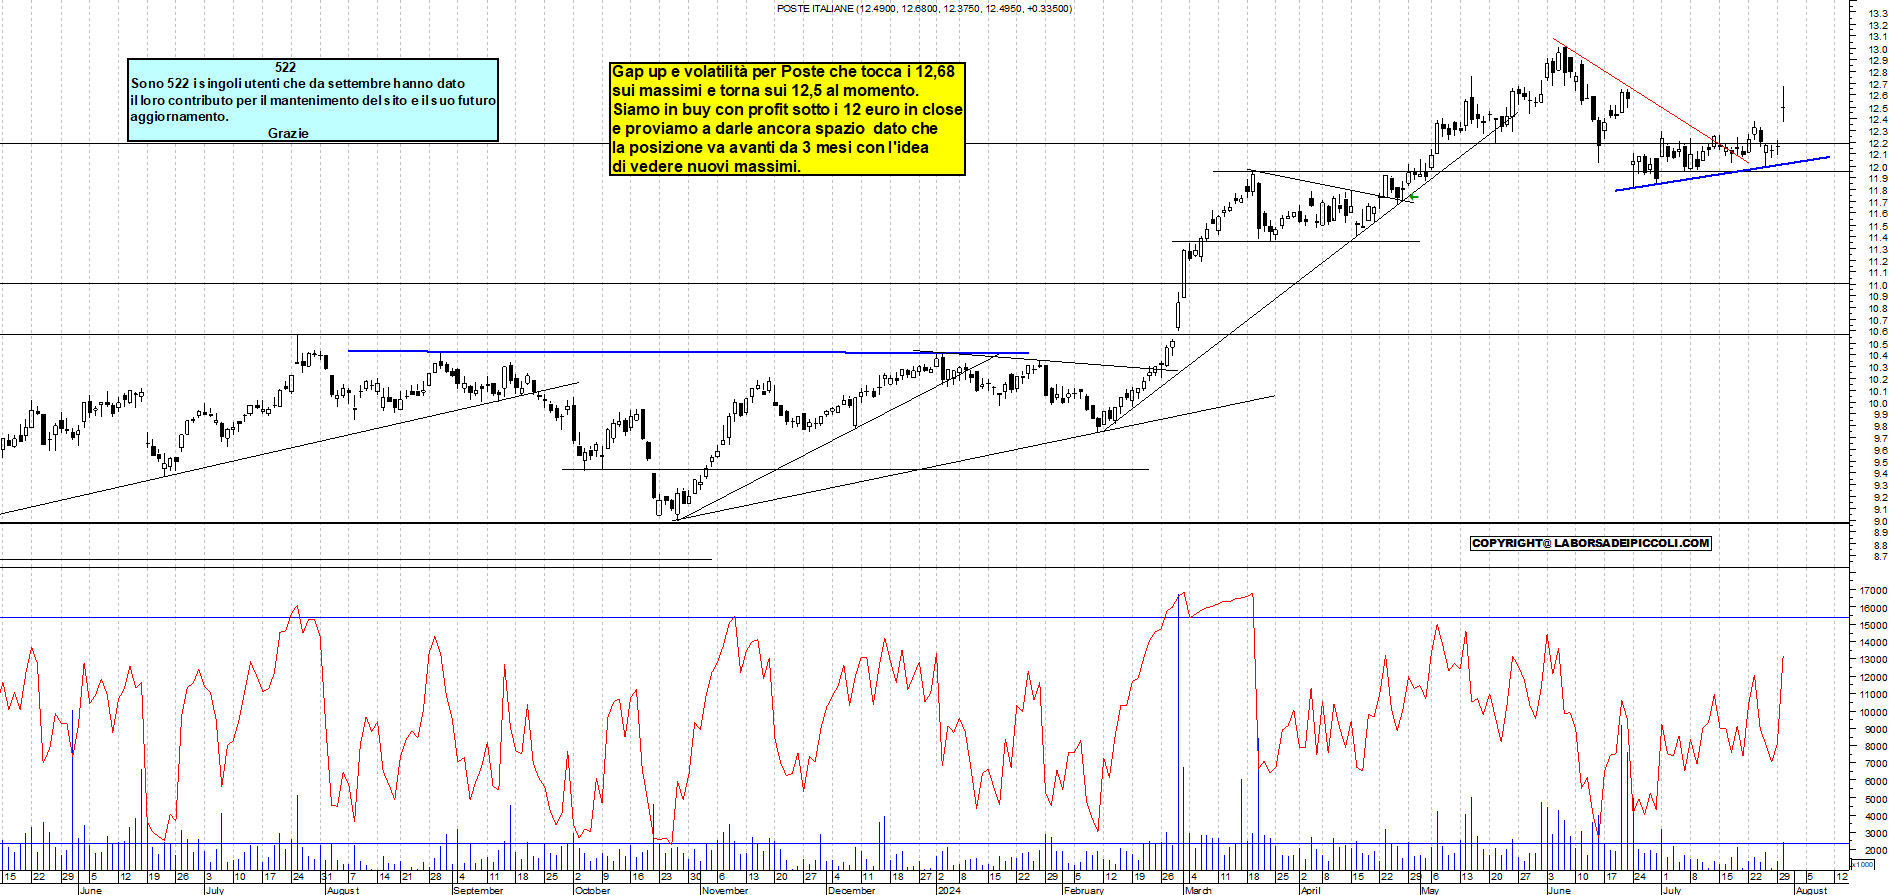
Task: Click the October label on the time axis
Action: pos(592,890)
